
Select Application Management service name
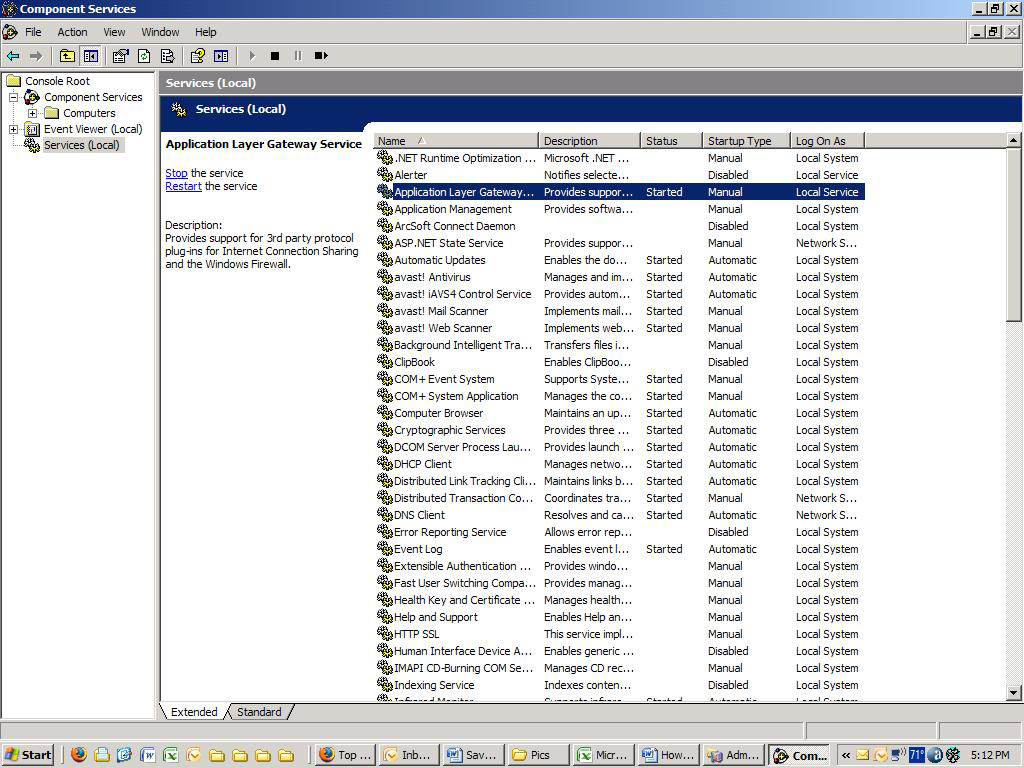click(x=453, y=209)
